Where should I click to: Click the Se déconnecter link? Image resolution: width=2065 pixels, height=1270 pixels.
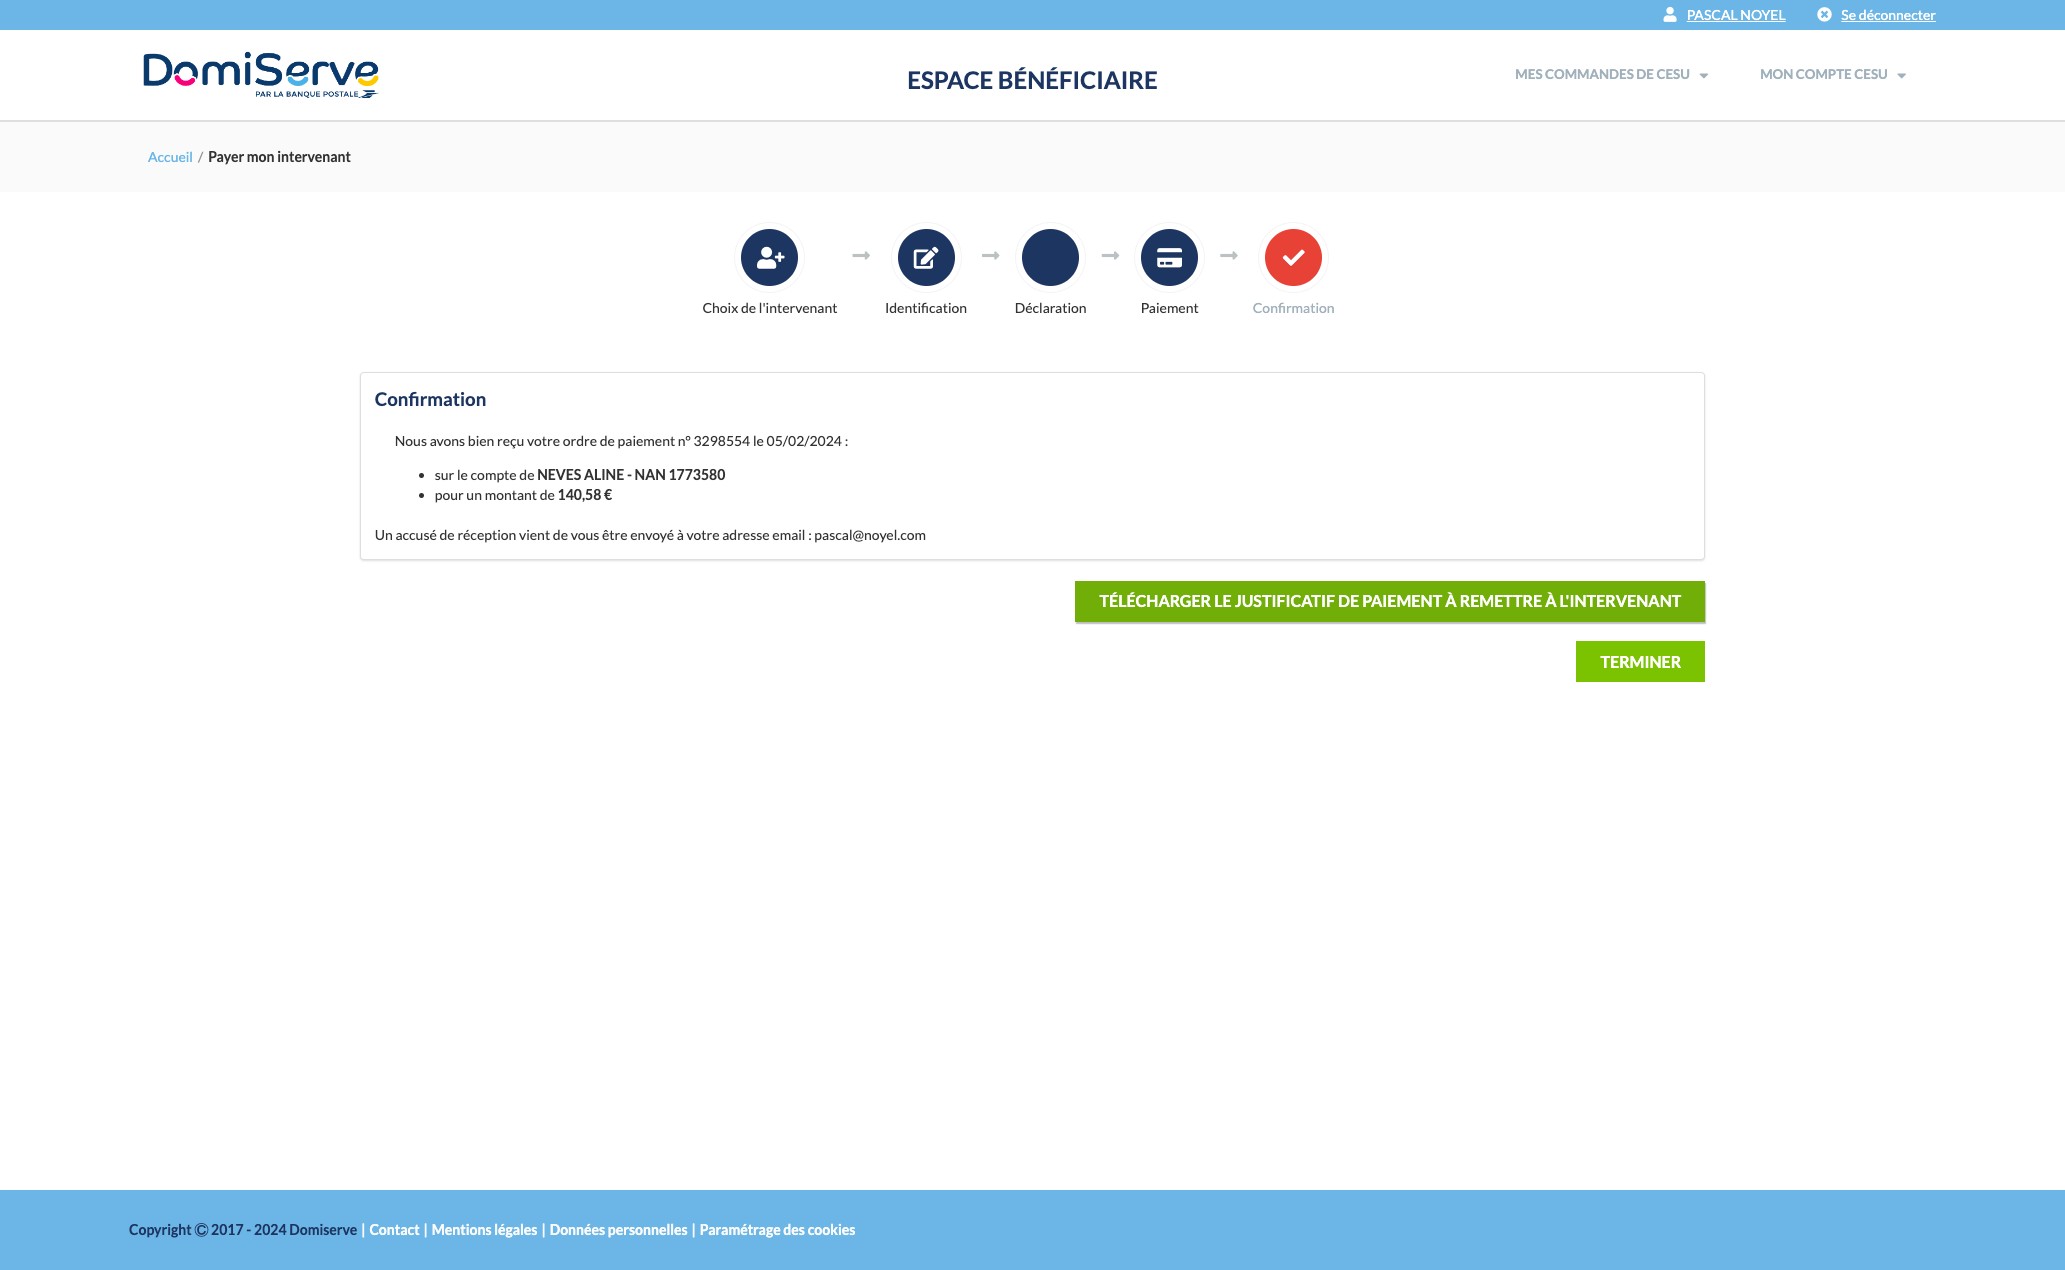pyautogui.click(x=1888, y=15)
